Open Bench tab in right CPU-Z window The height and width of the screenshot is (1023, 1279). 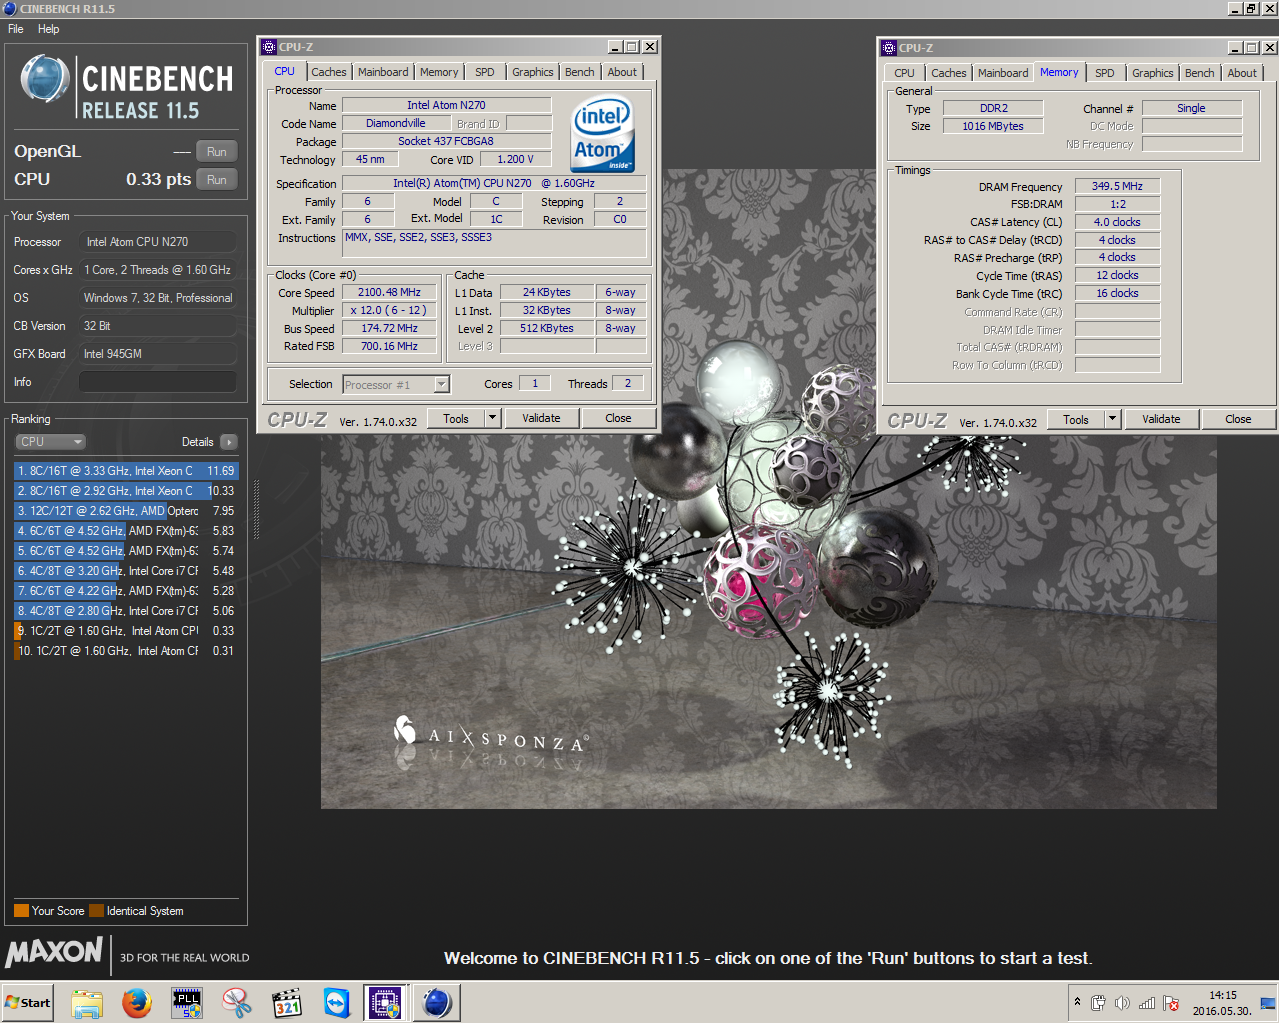click(1200, 73)
